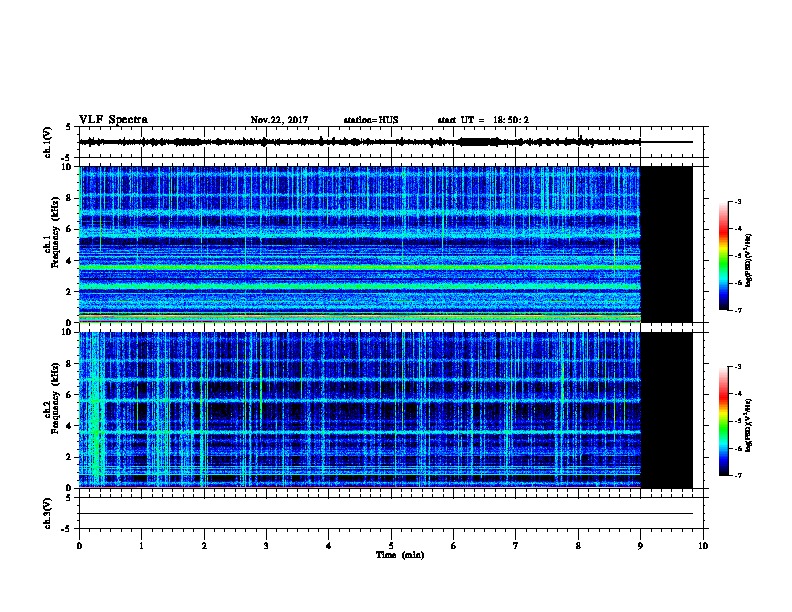Click the 'ch.3(V)' waveform axis label
This screenshot has width=792, height=612.
coord(47,513)
